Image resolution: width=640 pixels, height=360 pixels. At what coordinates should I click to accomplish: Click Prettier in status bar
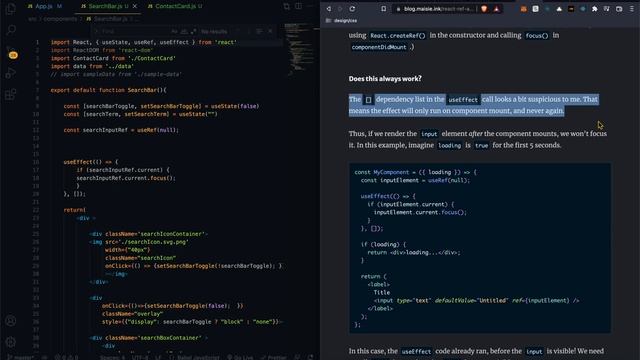tap(273, 357)
